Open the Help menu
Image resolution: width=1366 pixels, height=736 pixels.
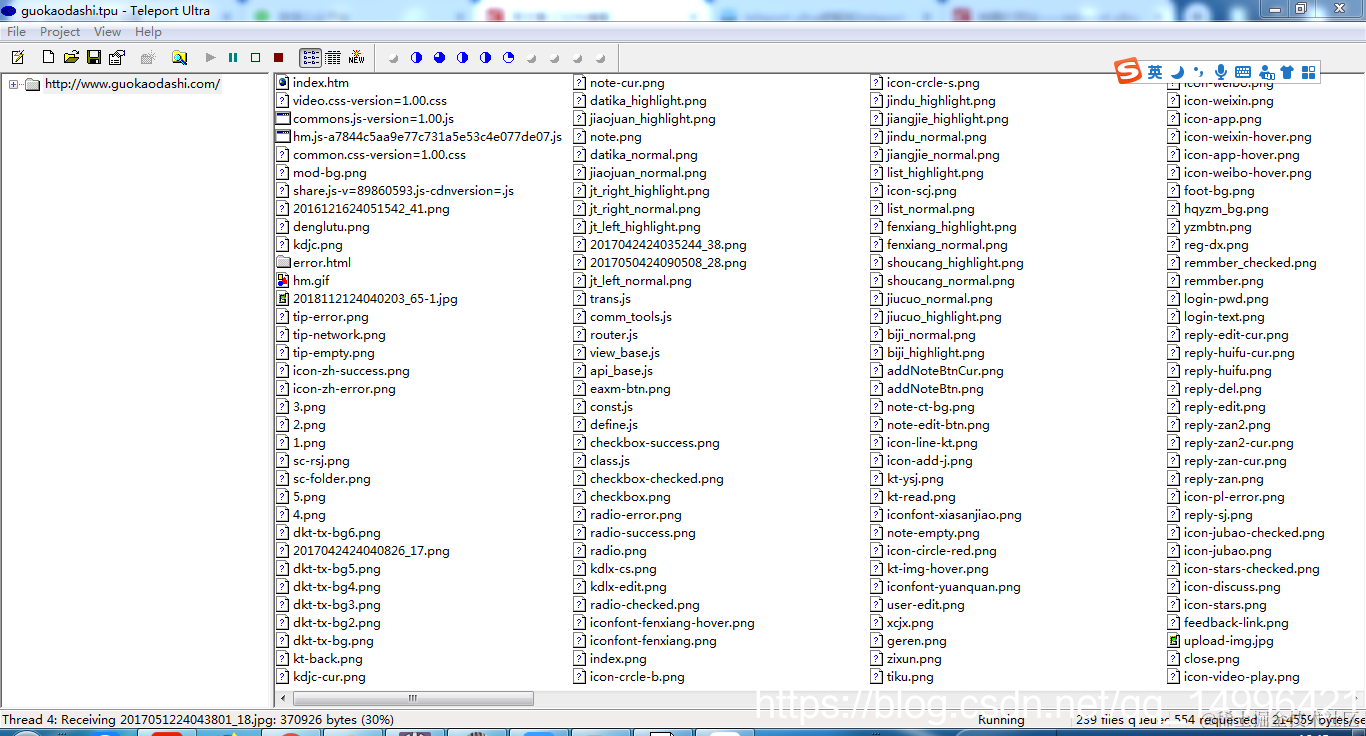click(x=148, y=32)
